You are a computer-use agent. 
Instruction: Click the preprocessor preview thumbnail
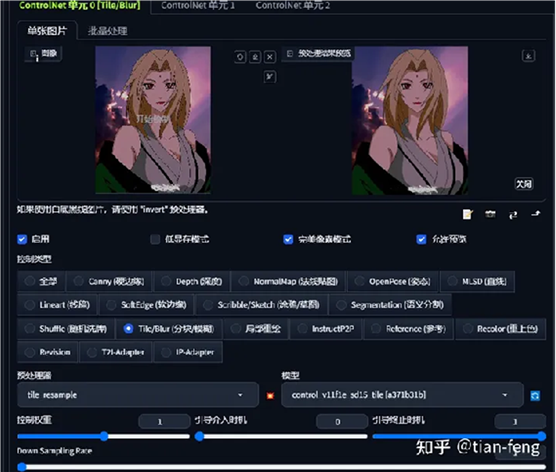[410, 121]
